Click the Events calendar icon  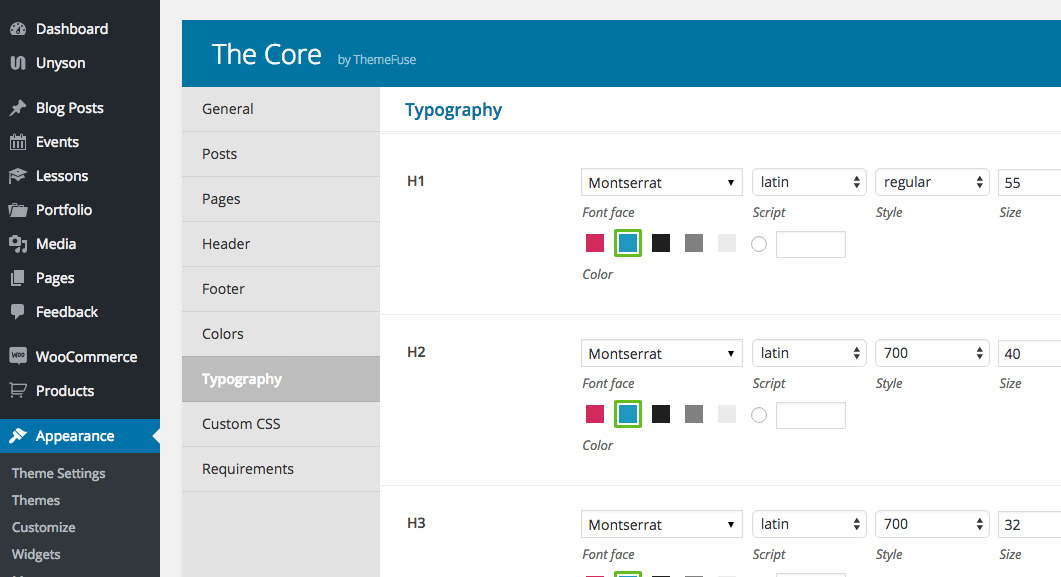tap(18, 142)
